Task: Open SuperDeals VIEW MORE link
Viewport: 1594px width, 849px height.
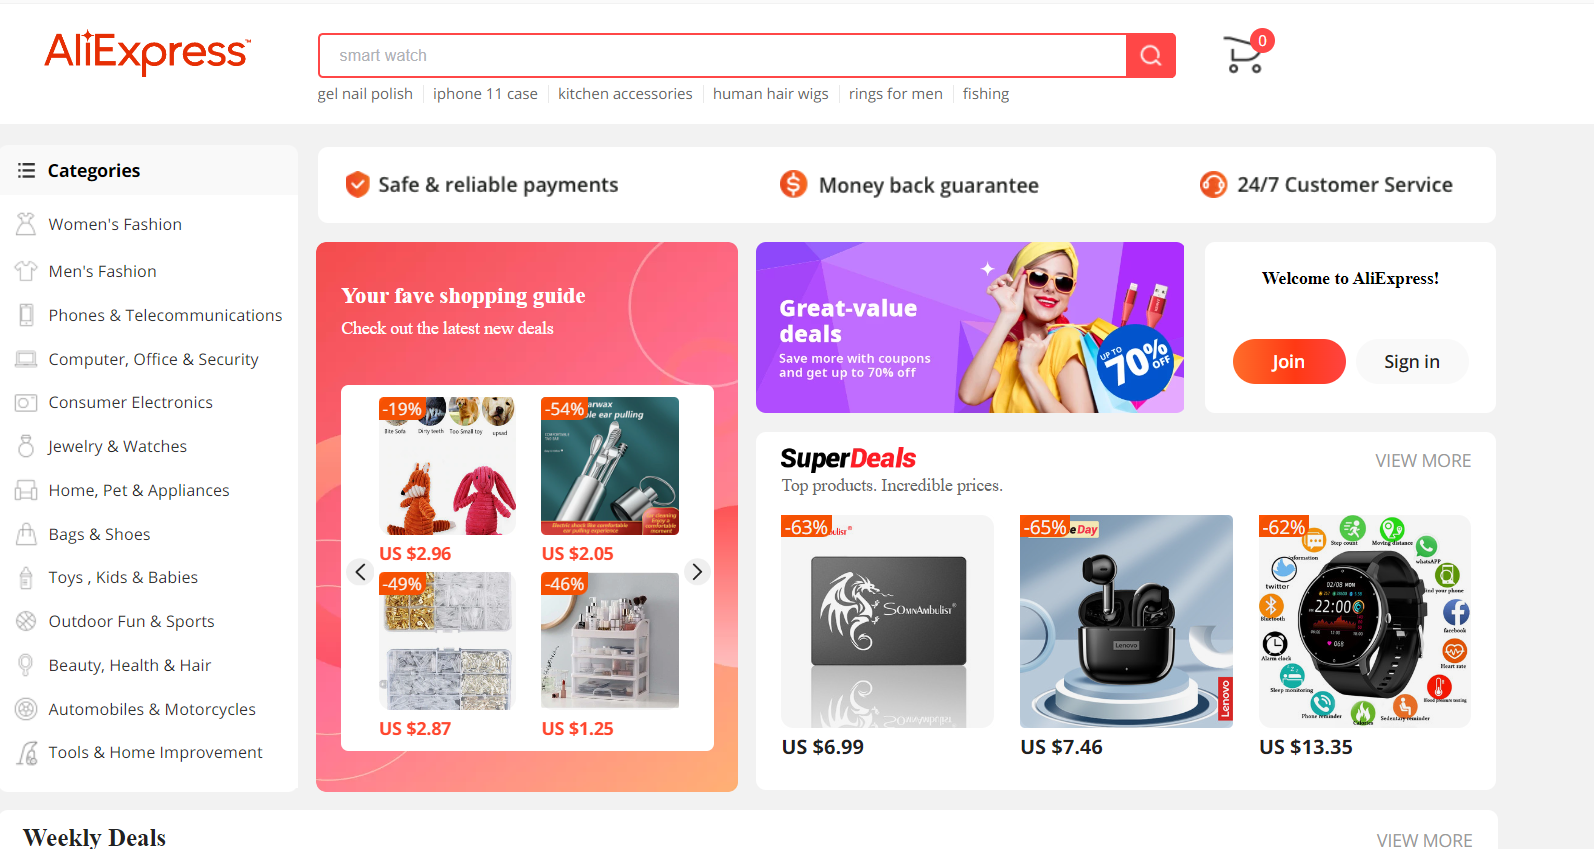Action: tap(1423, 461)
